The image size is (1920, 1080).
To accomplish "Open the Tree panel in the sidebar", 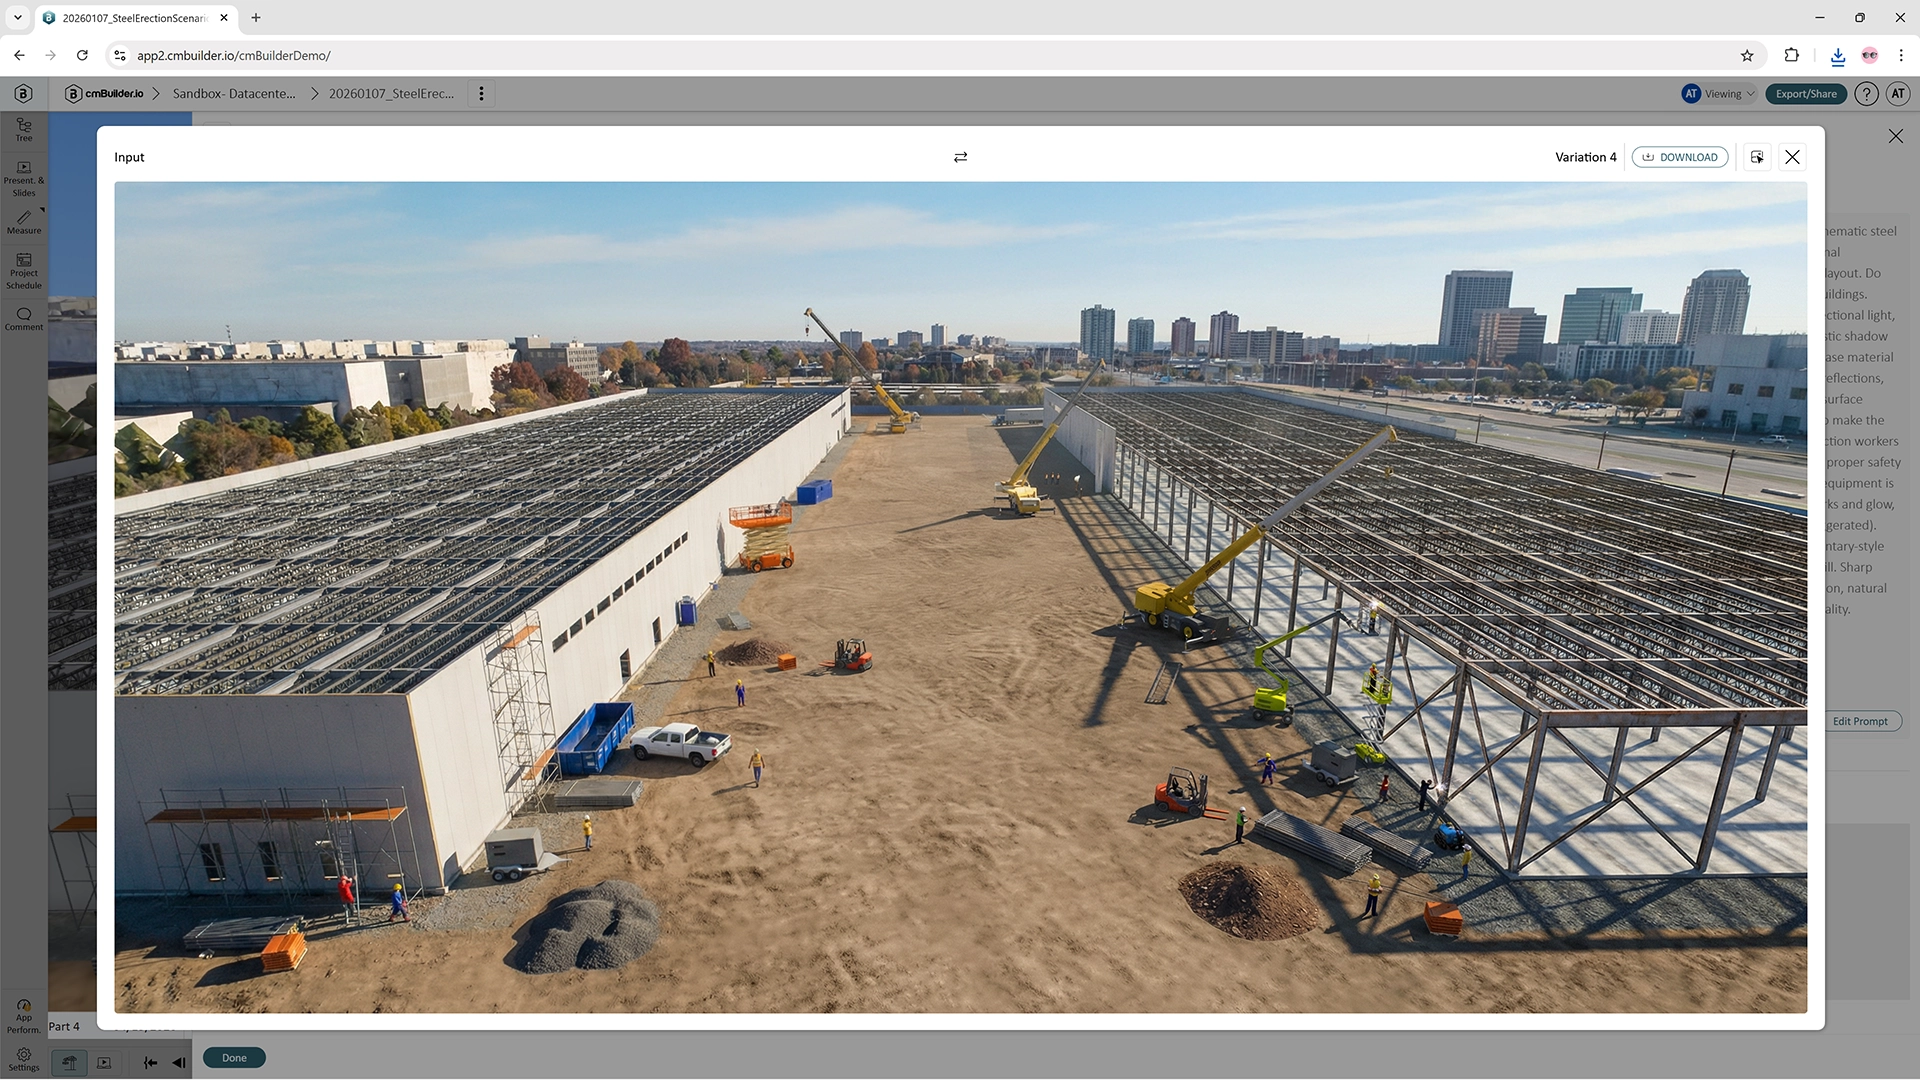I will pyautogui.click(x=24, y=130).
